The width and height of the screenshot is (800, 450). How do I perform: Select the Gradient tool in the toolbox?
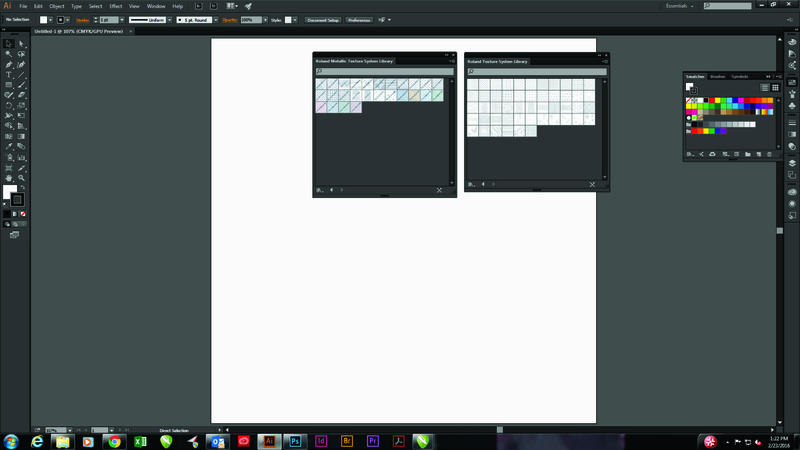pos(21,137)
